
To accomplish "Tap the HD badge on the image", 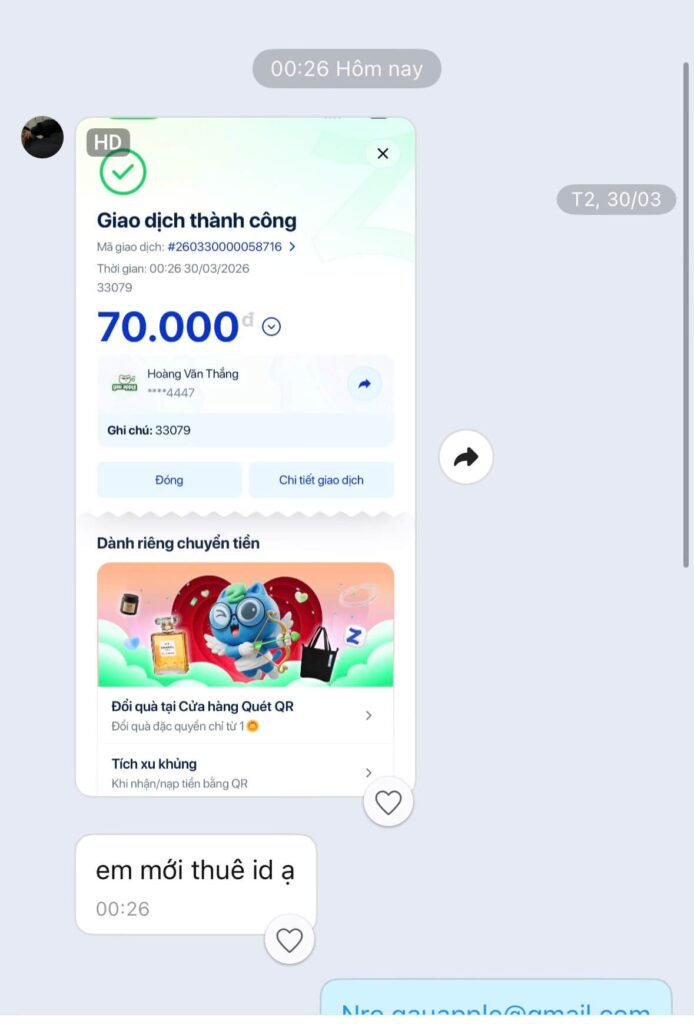I will click(108, 142).
